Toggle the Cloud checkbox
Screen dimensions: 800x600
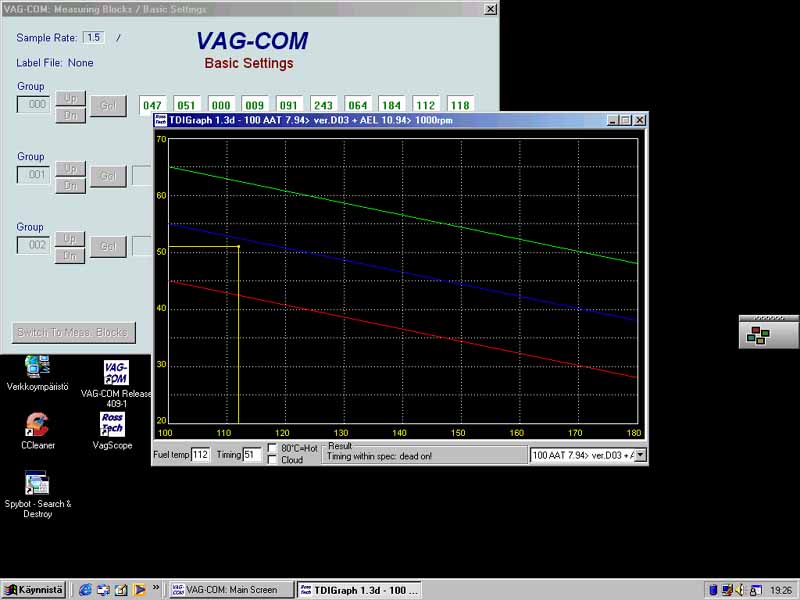273,460
